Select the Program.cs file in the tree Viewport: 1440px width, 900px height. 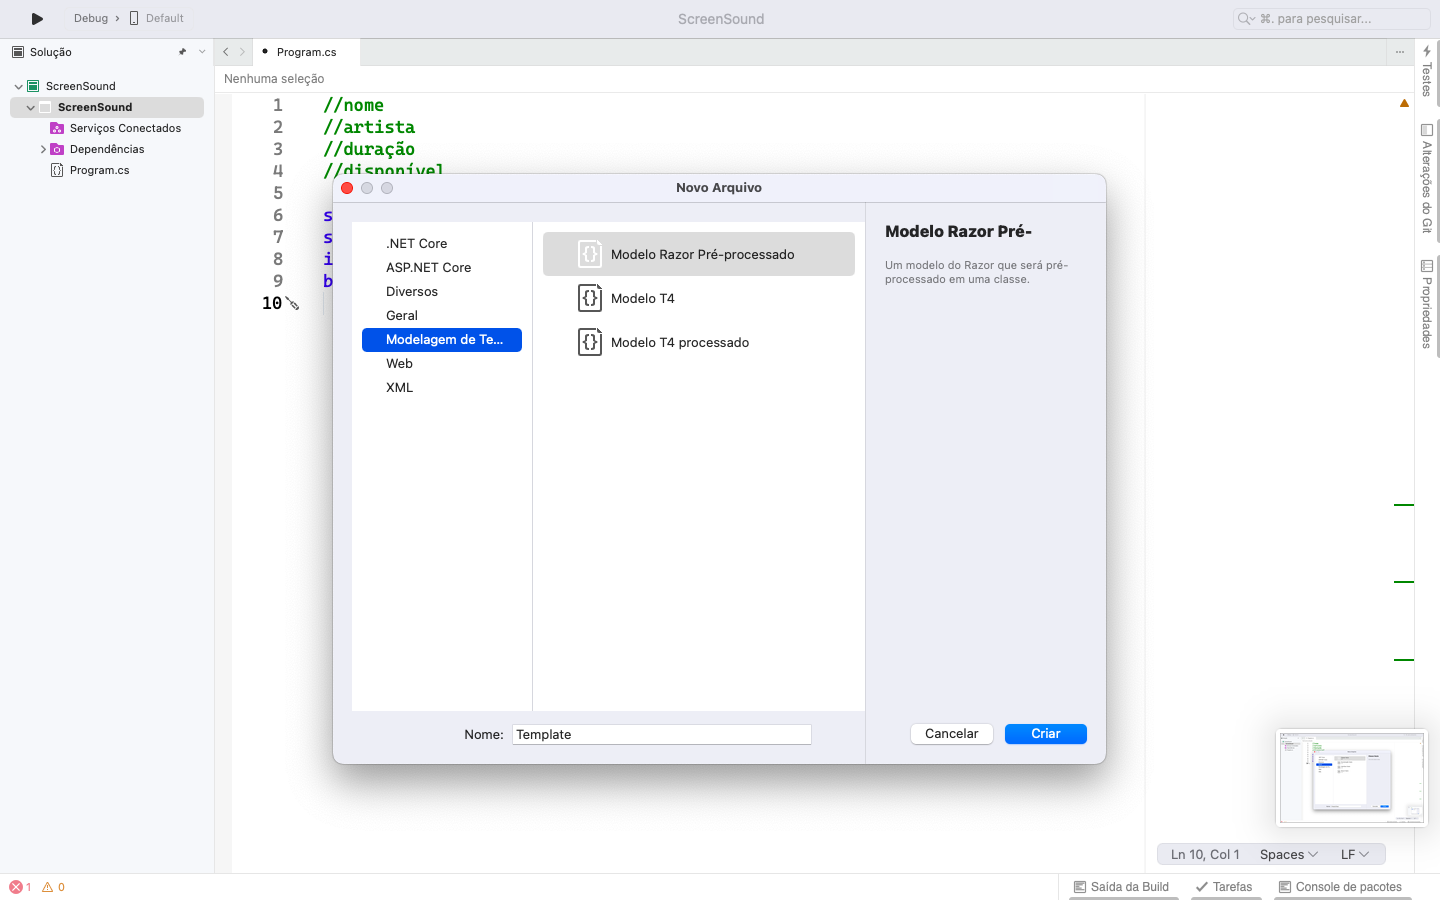99,170
